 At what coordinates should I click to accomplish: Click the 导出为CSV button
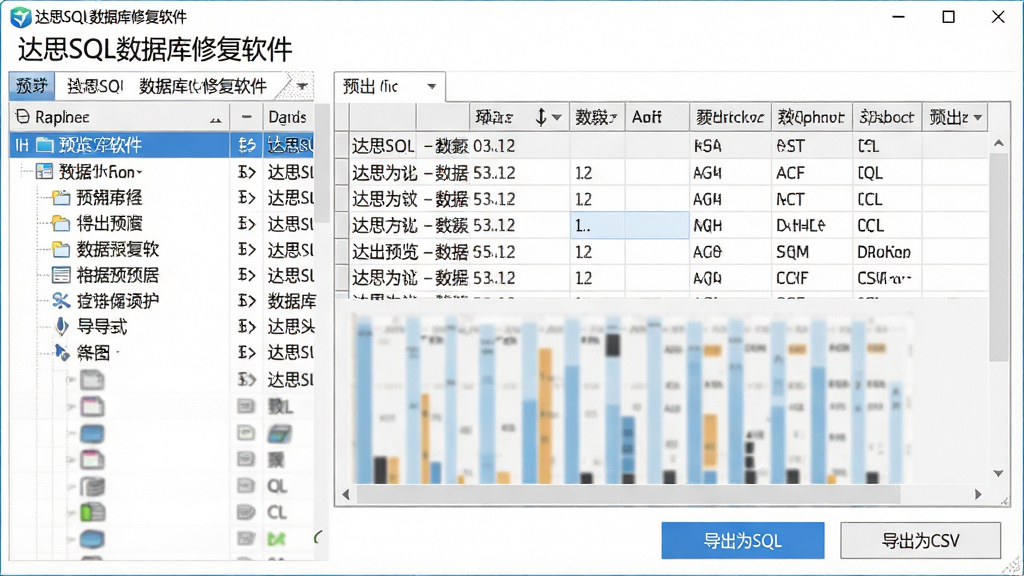click(920, 541)
